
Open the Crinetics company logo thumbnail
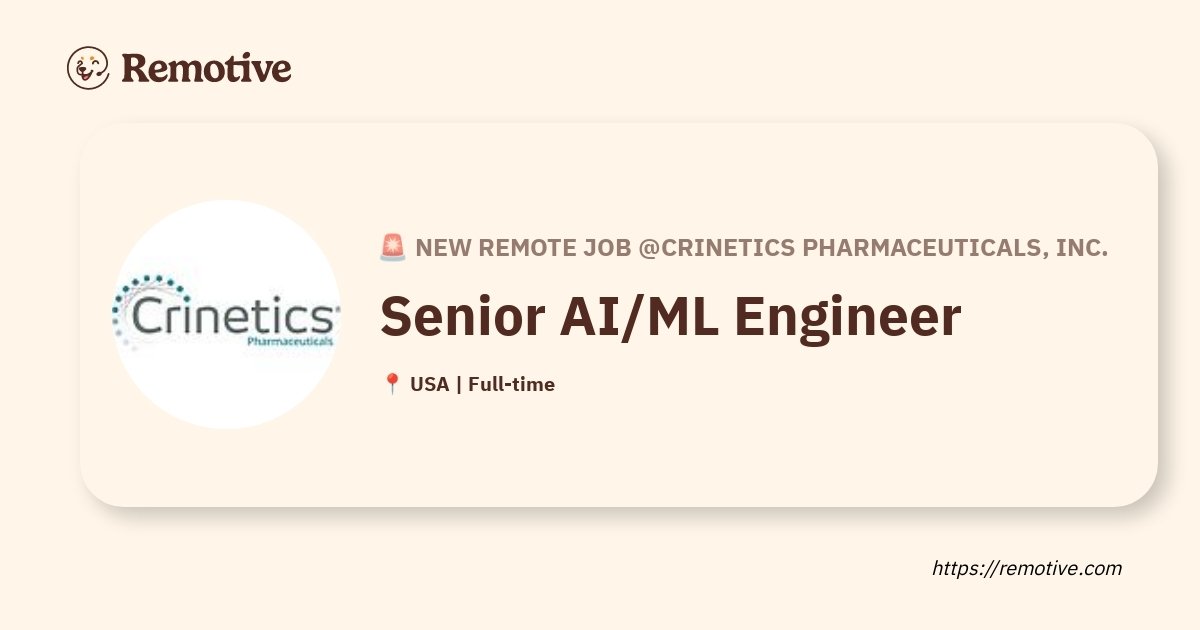point(226,314)
